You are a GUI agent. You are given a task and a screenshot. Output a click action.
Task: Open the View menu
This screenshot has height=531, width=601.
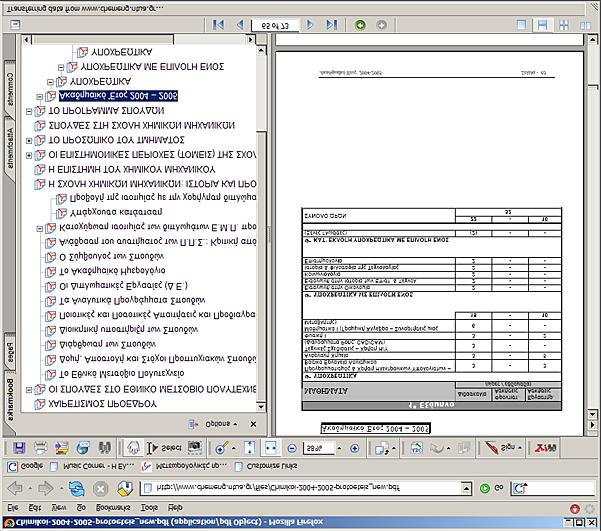(x=59, y=507)
